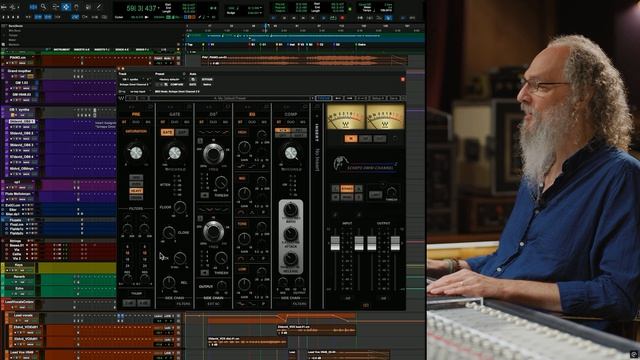Click the Waves preset name bar

(230, 98)
